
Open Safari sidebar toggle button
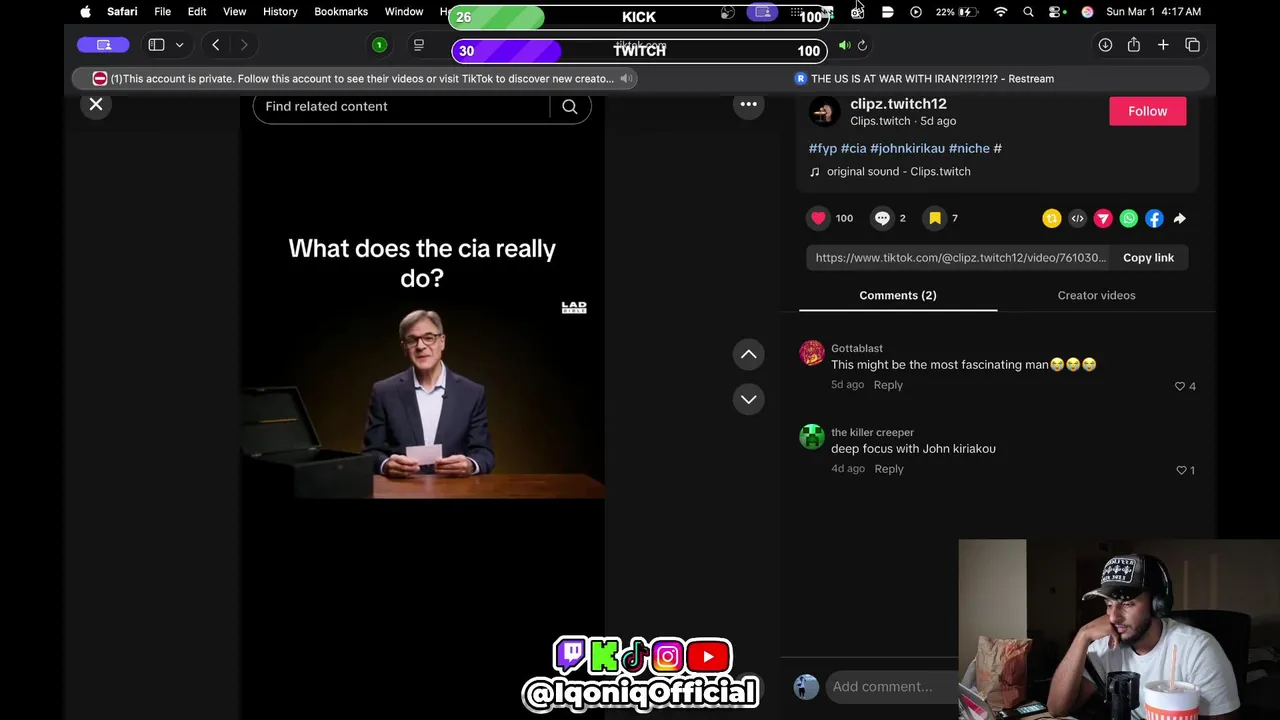[x=156, y=45]
